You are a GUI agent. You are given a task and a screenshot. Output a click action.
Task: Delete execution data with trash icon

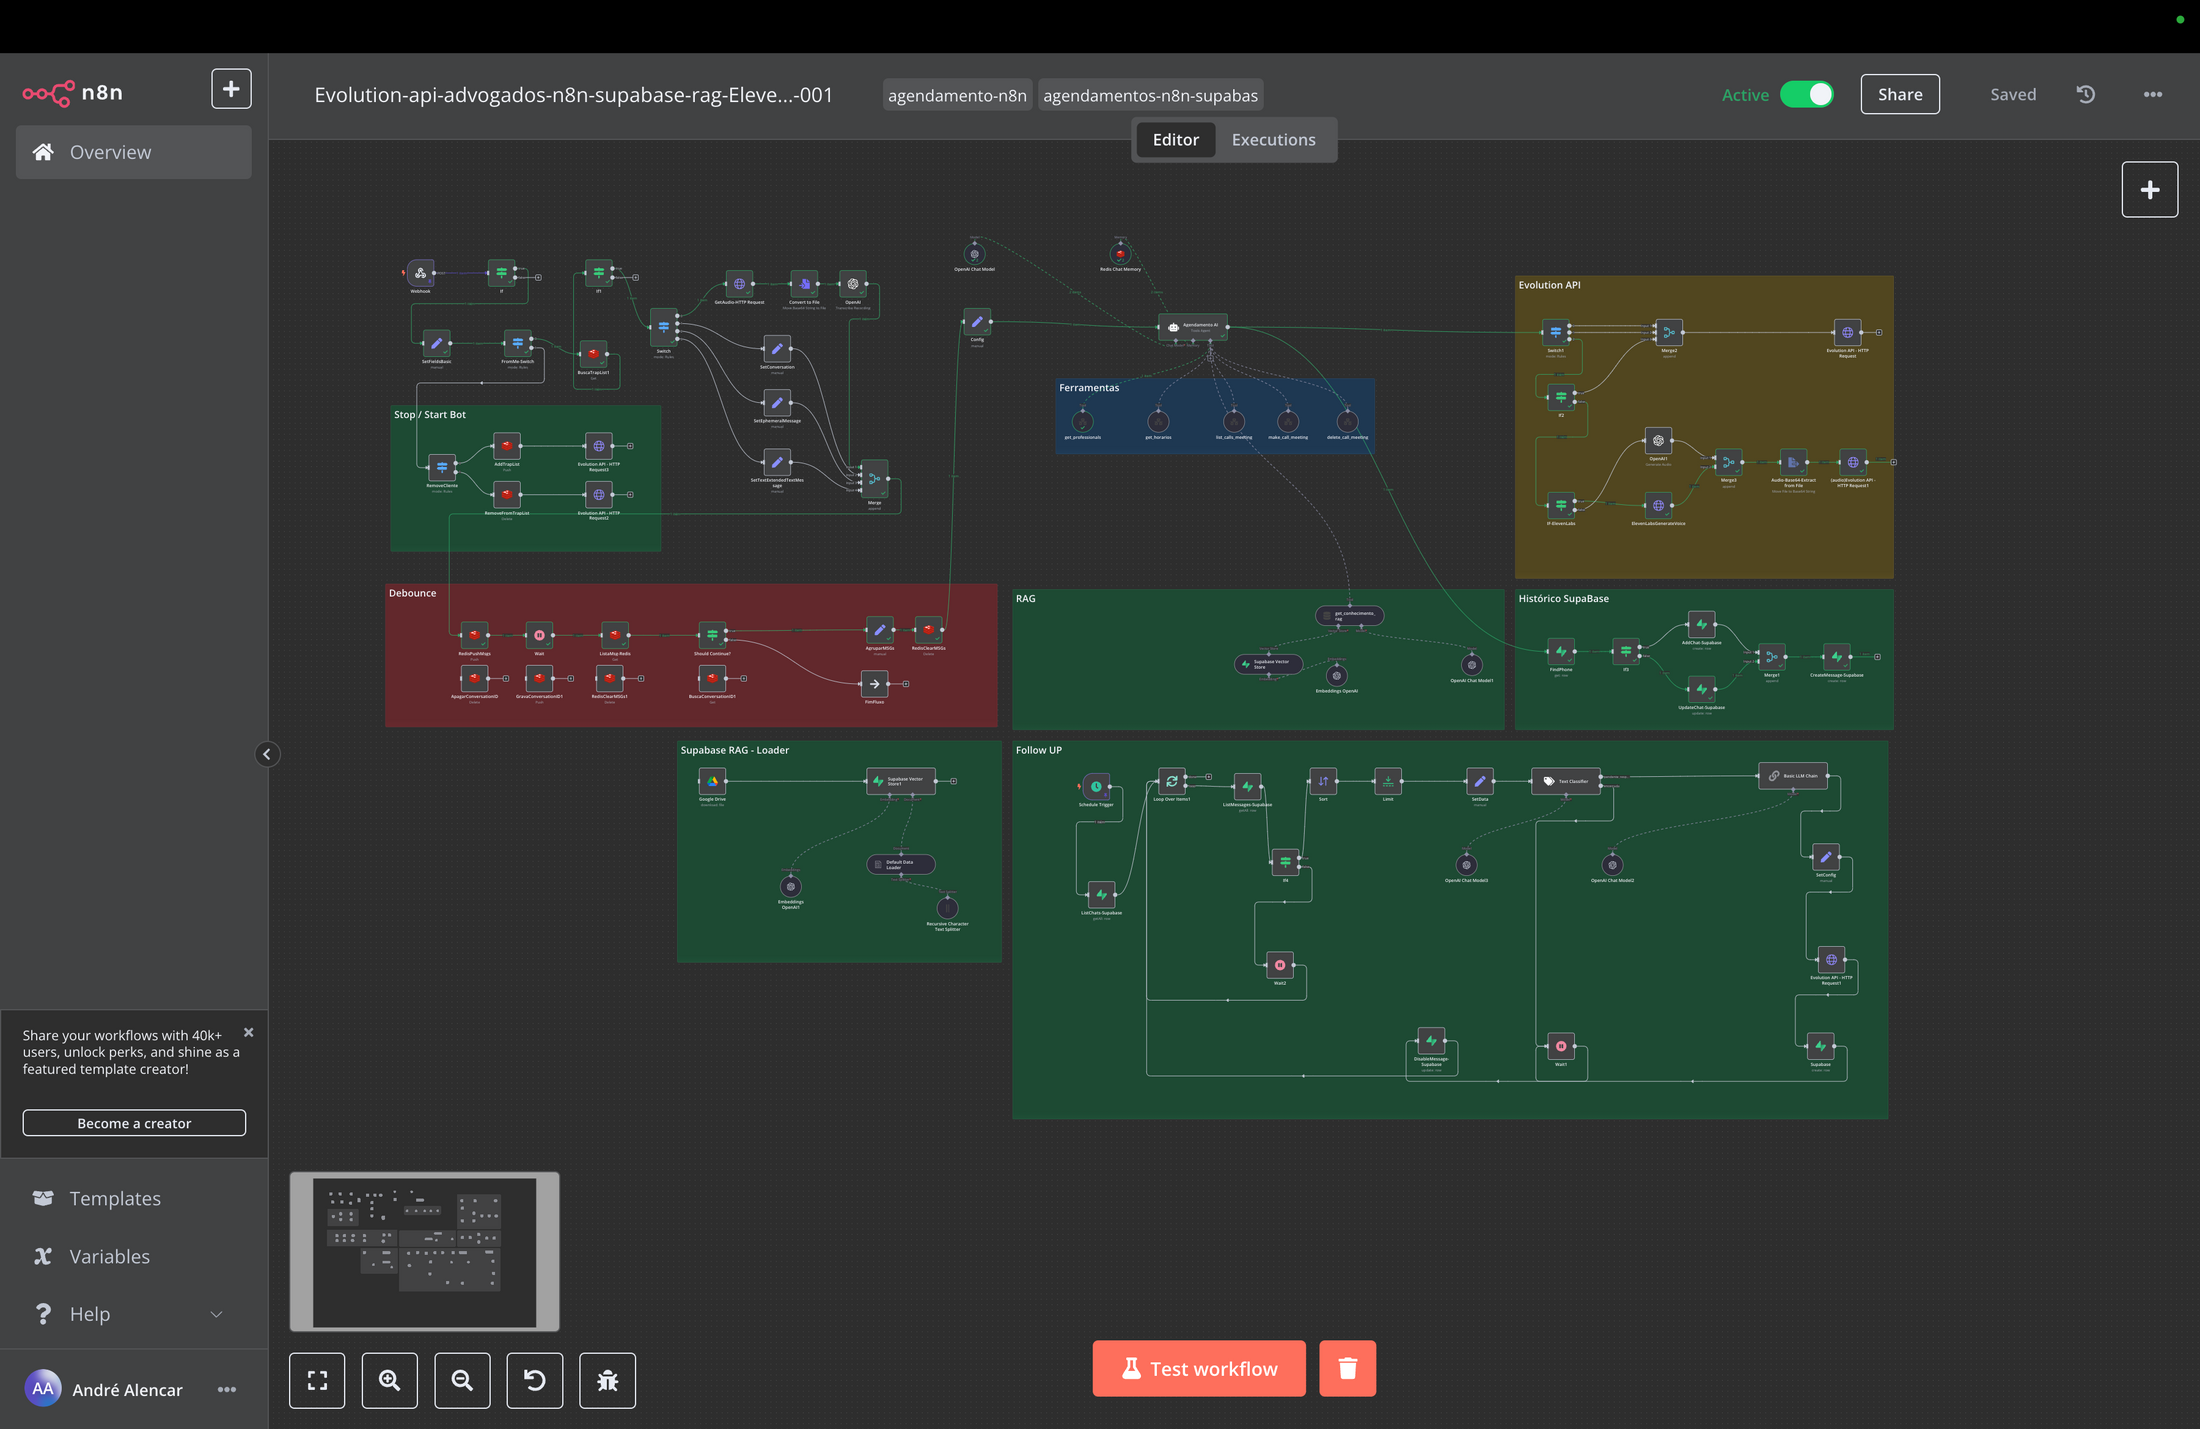1347,1368
